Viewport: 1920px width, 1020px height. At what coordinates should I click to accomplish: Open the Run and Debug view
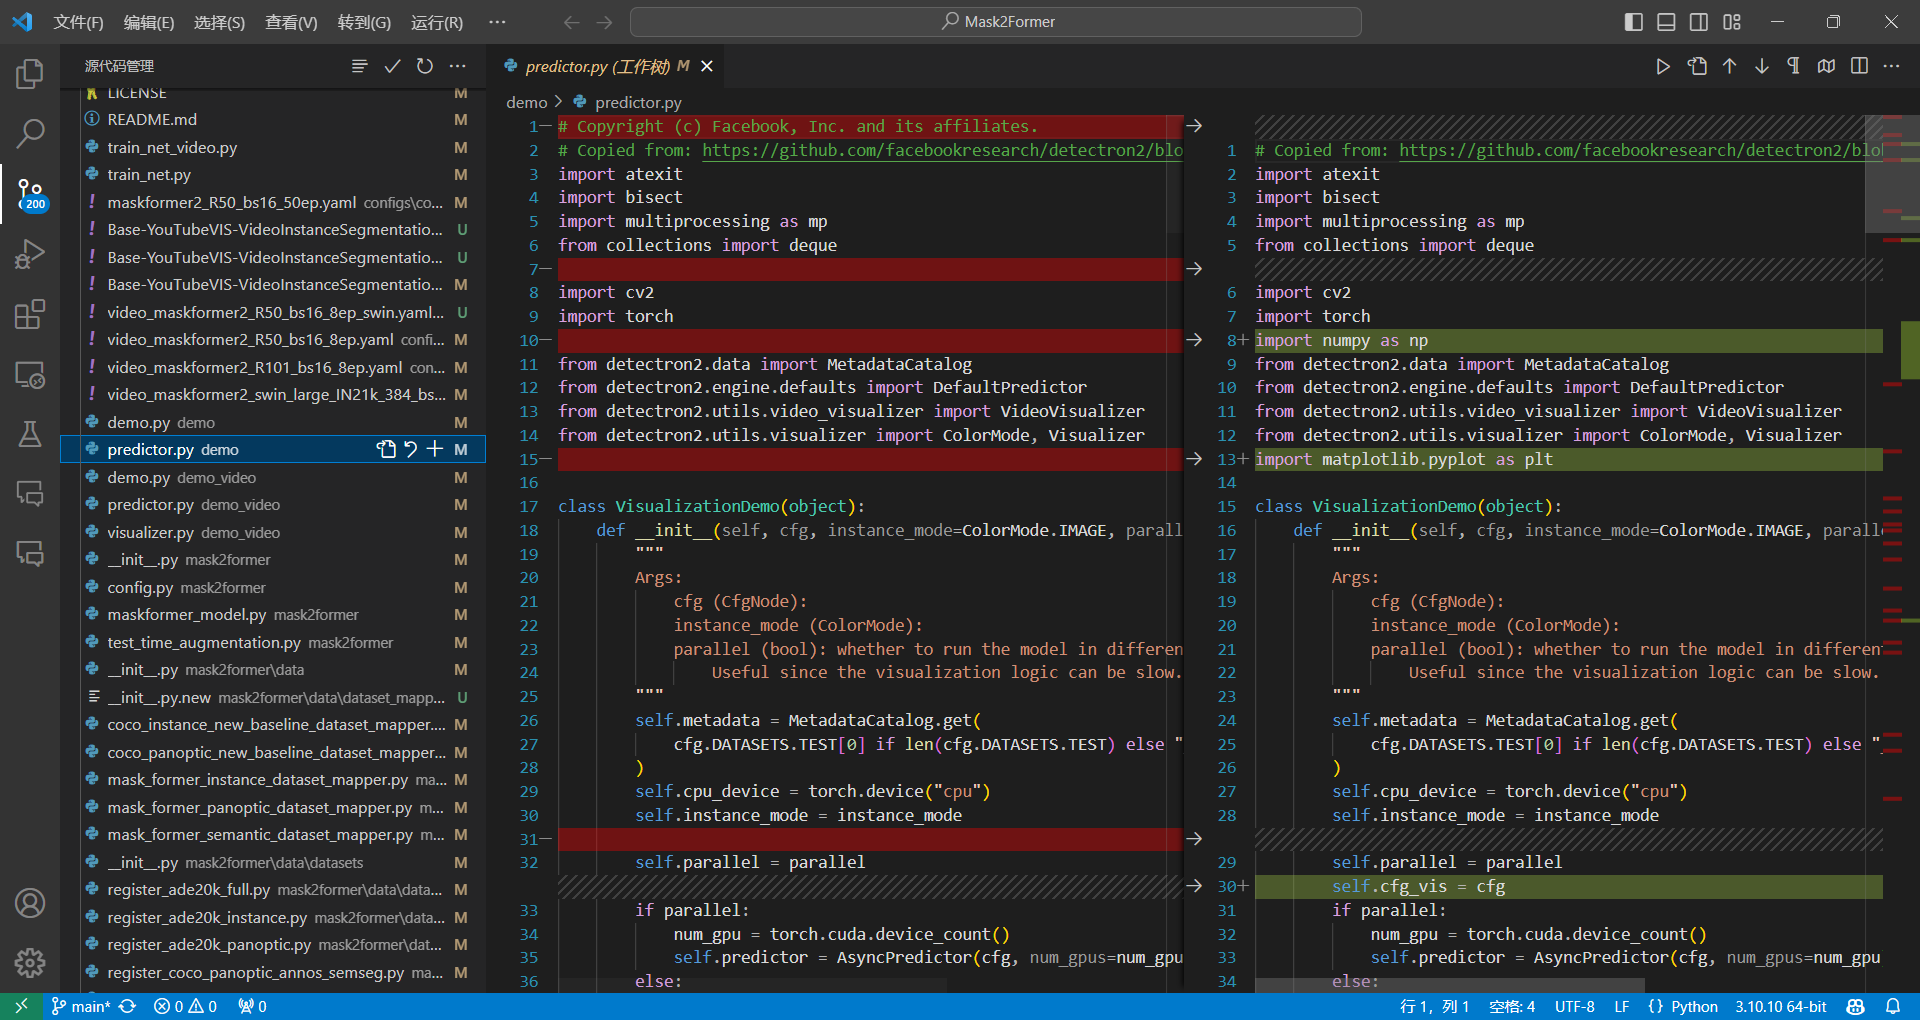30,253
